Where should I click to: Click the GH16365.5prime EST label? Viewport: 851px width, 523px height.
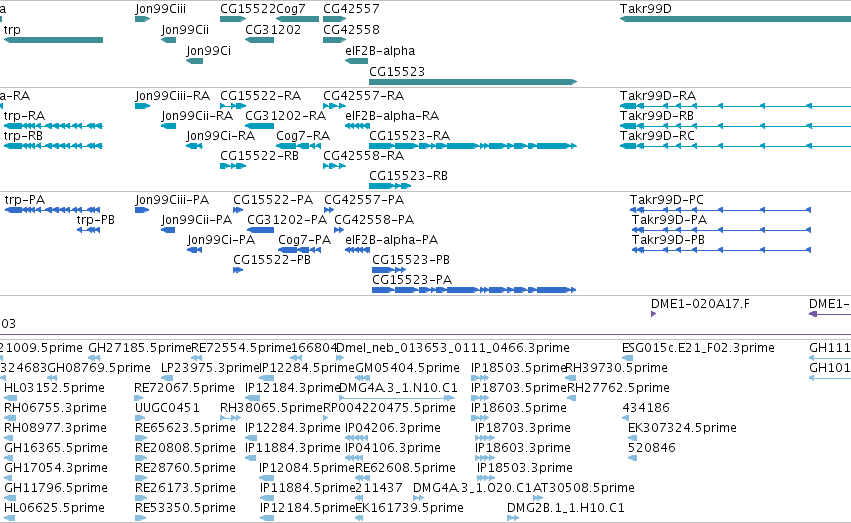(56, 449)
